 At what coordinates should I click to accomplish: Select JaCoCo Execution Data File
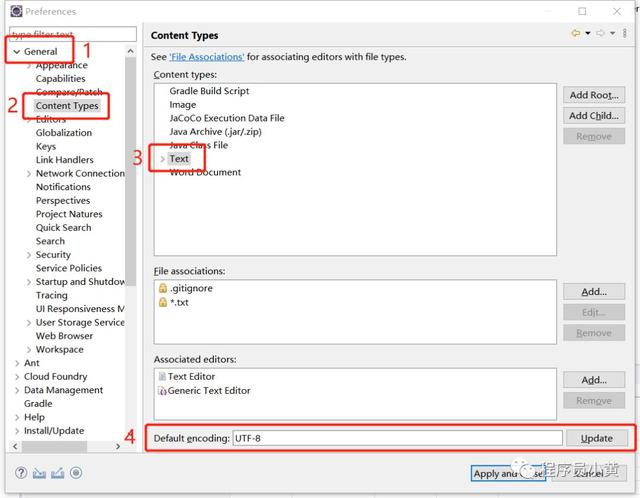point(227,118)
